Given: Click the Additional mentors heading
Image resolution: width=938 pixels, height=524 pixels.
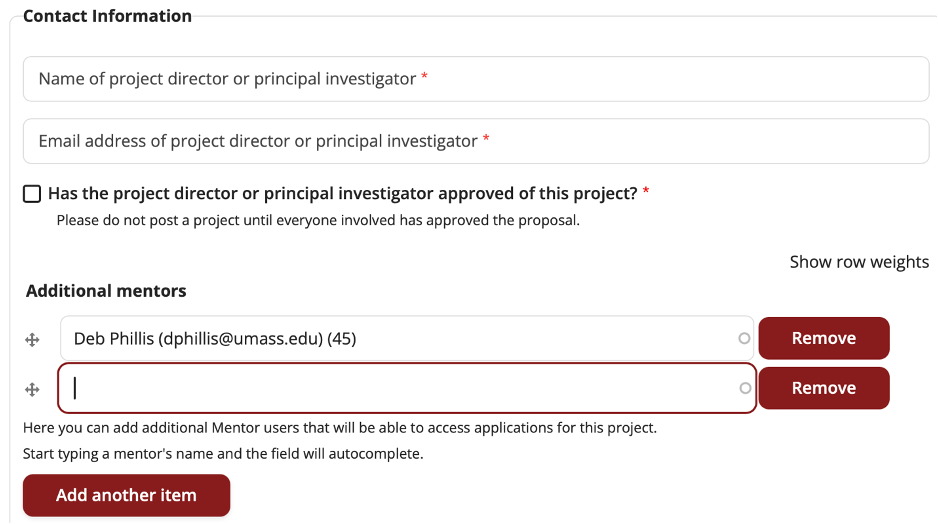Looking at the screenshot, I should point(106,291).
